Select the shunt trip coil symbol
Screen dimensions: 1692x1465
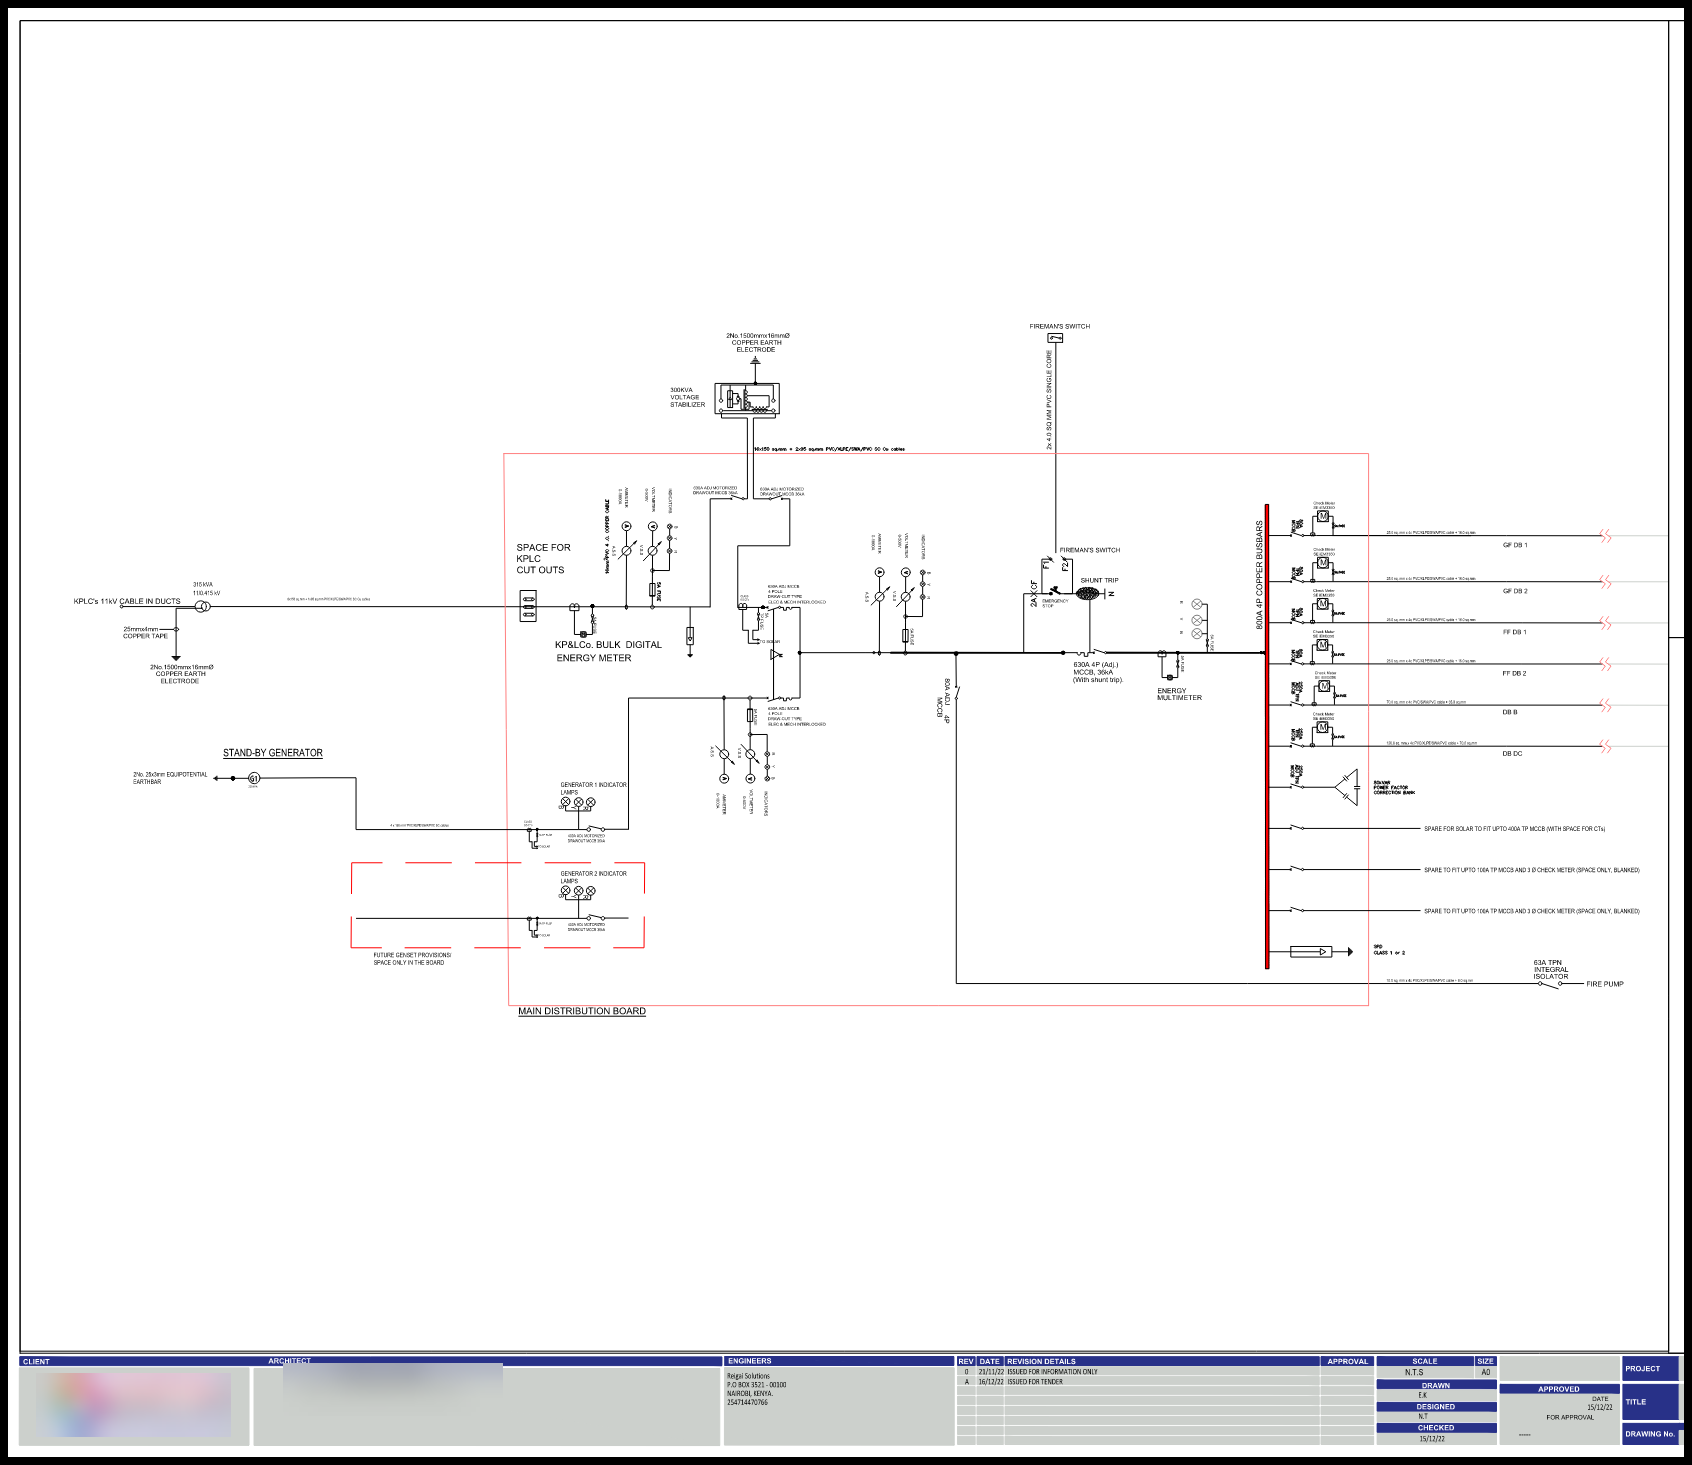click(1087, 594)
